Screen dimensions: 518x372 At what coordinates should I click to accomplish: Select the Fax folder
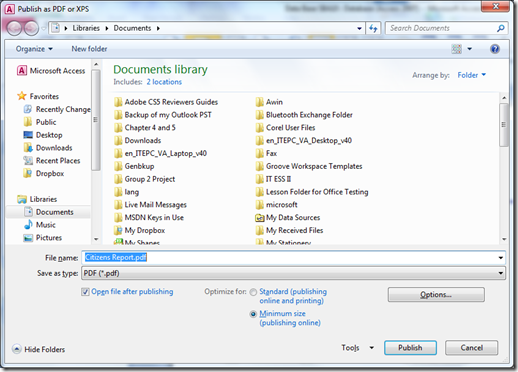coord(266,153)
